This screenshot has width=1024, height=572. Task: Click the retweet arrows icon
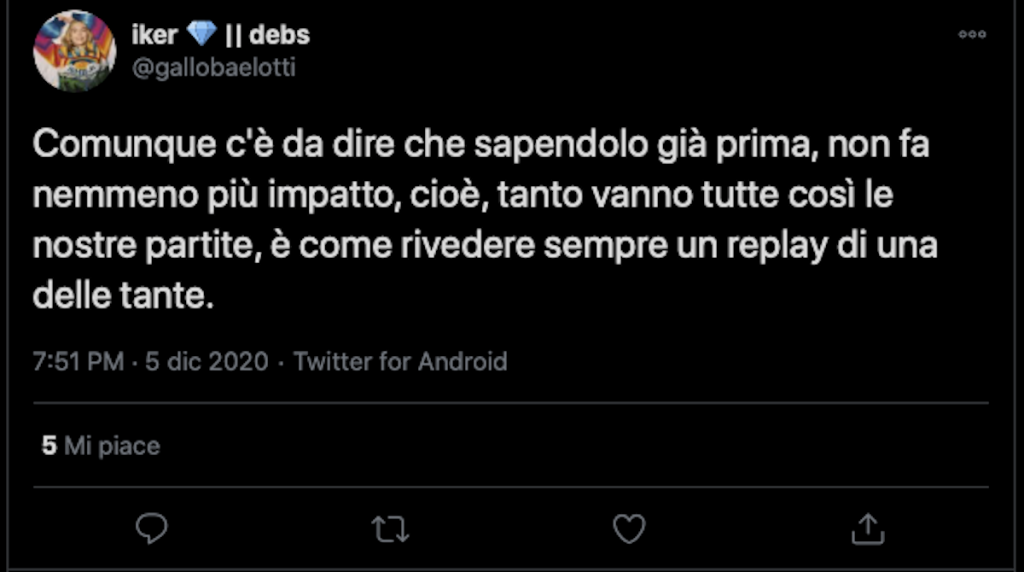(389, 528)
